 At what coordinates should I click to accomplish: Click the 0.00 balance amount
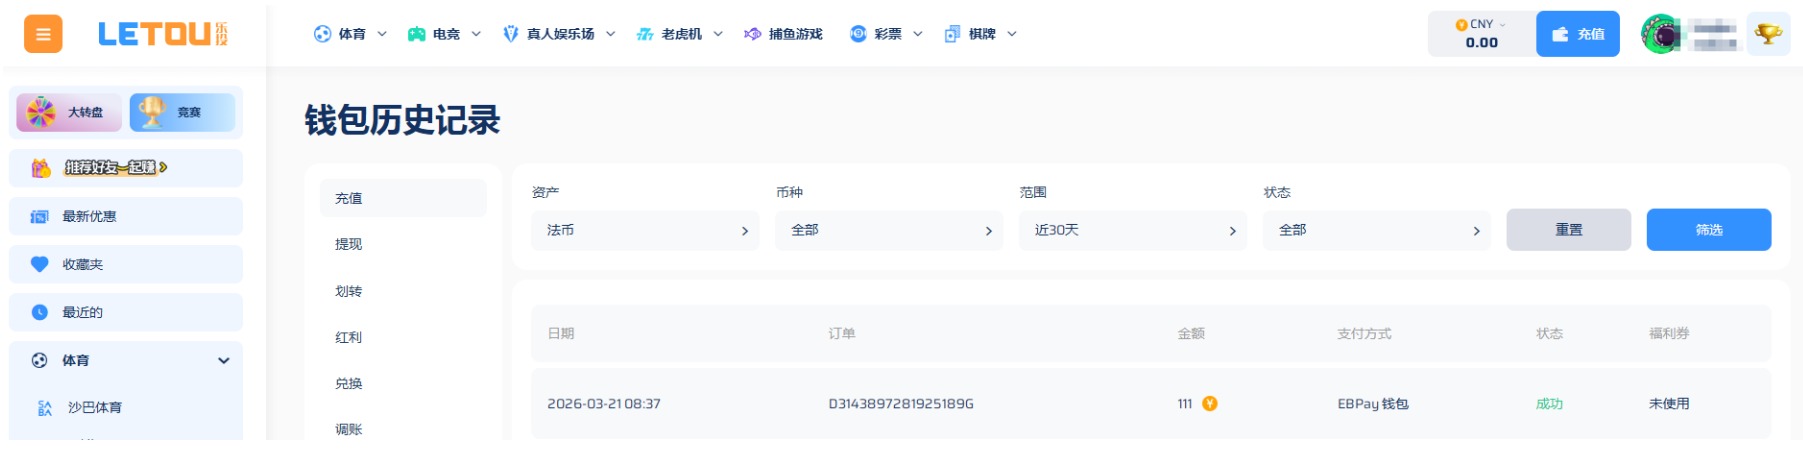pos(1482,43)
